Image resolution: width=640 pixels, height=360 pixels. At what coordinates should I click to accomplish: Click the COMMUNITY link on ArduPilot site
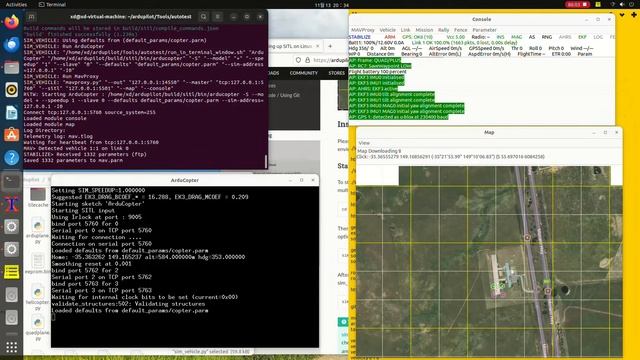click(x=303, y=73)
